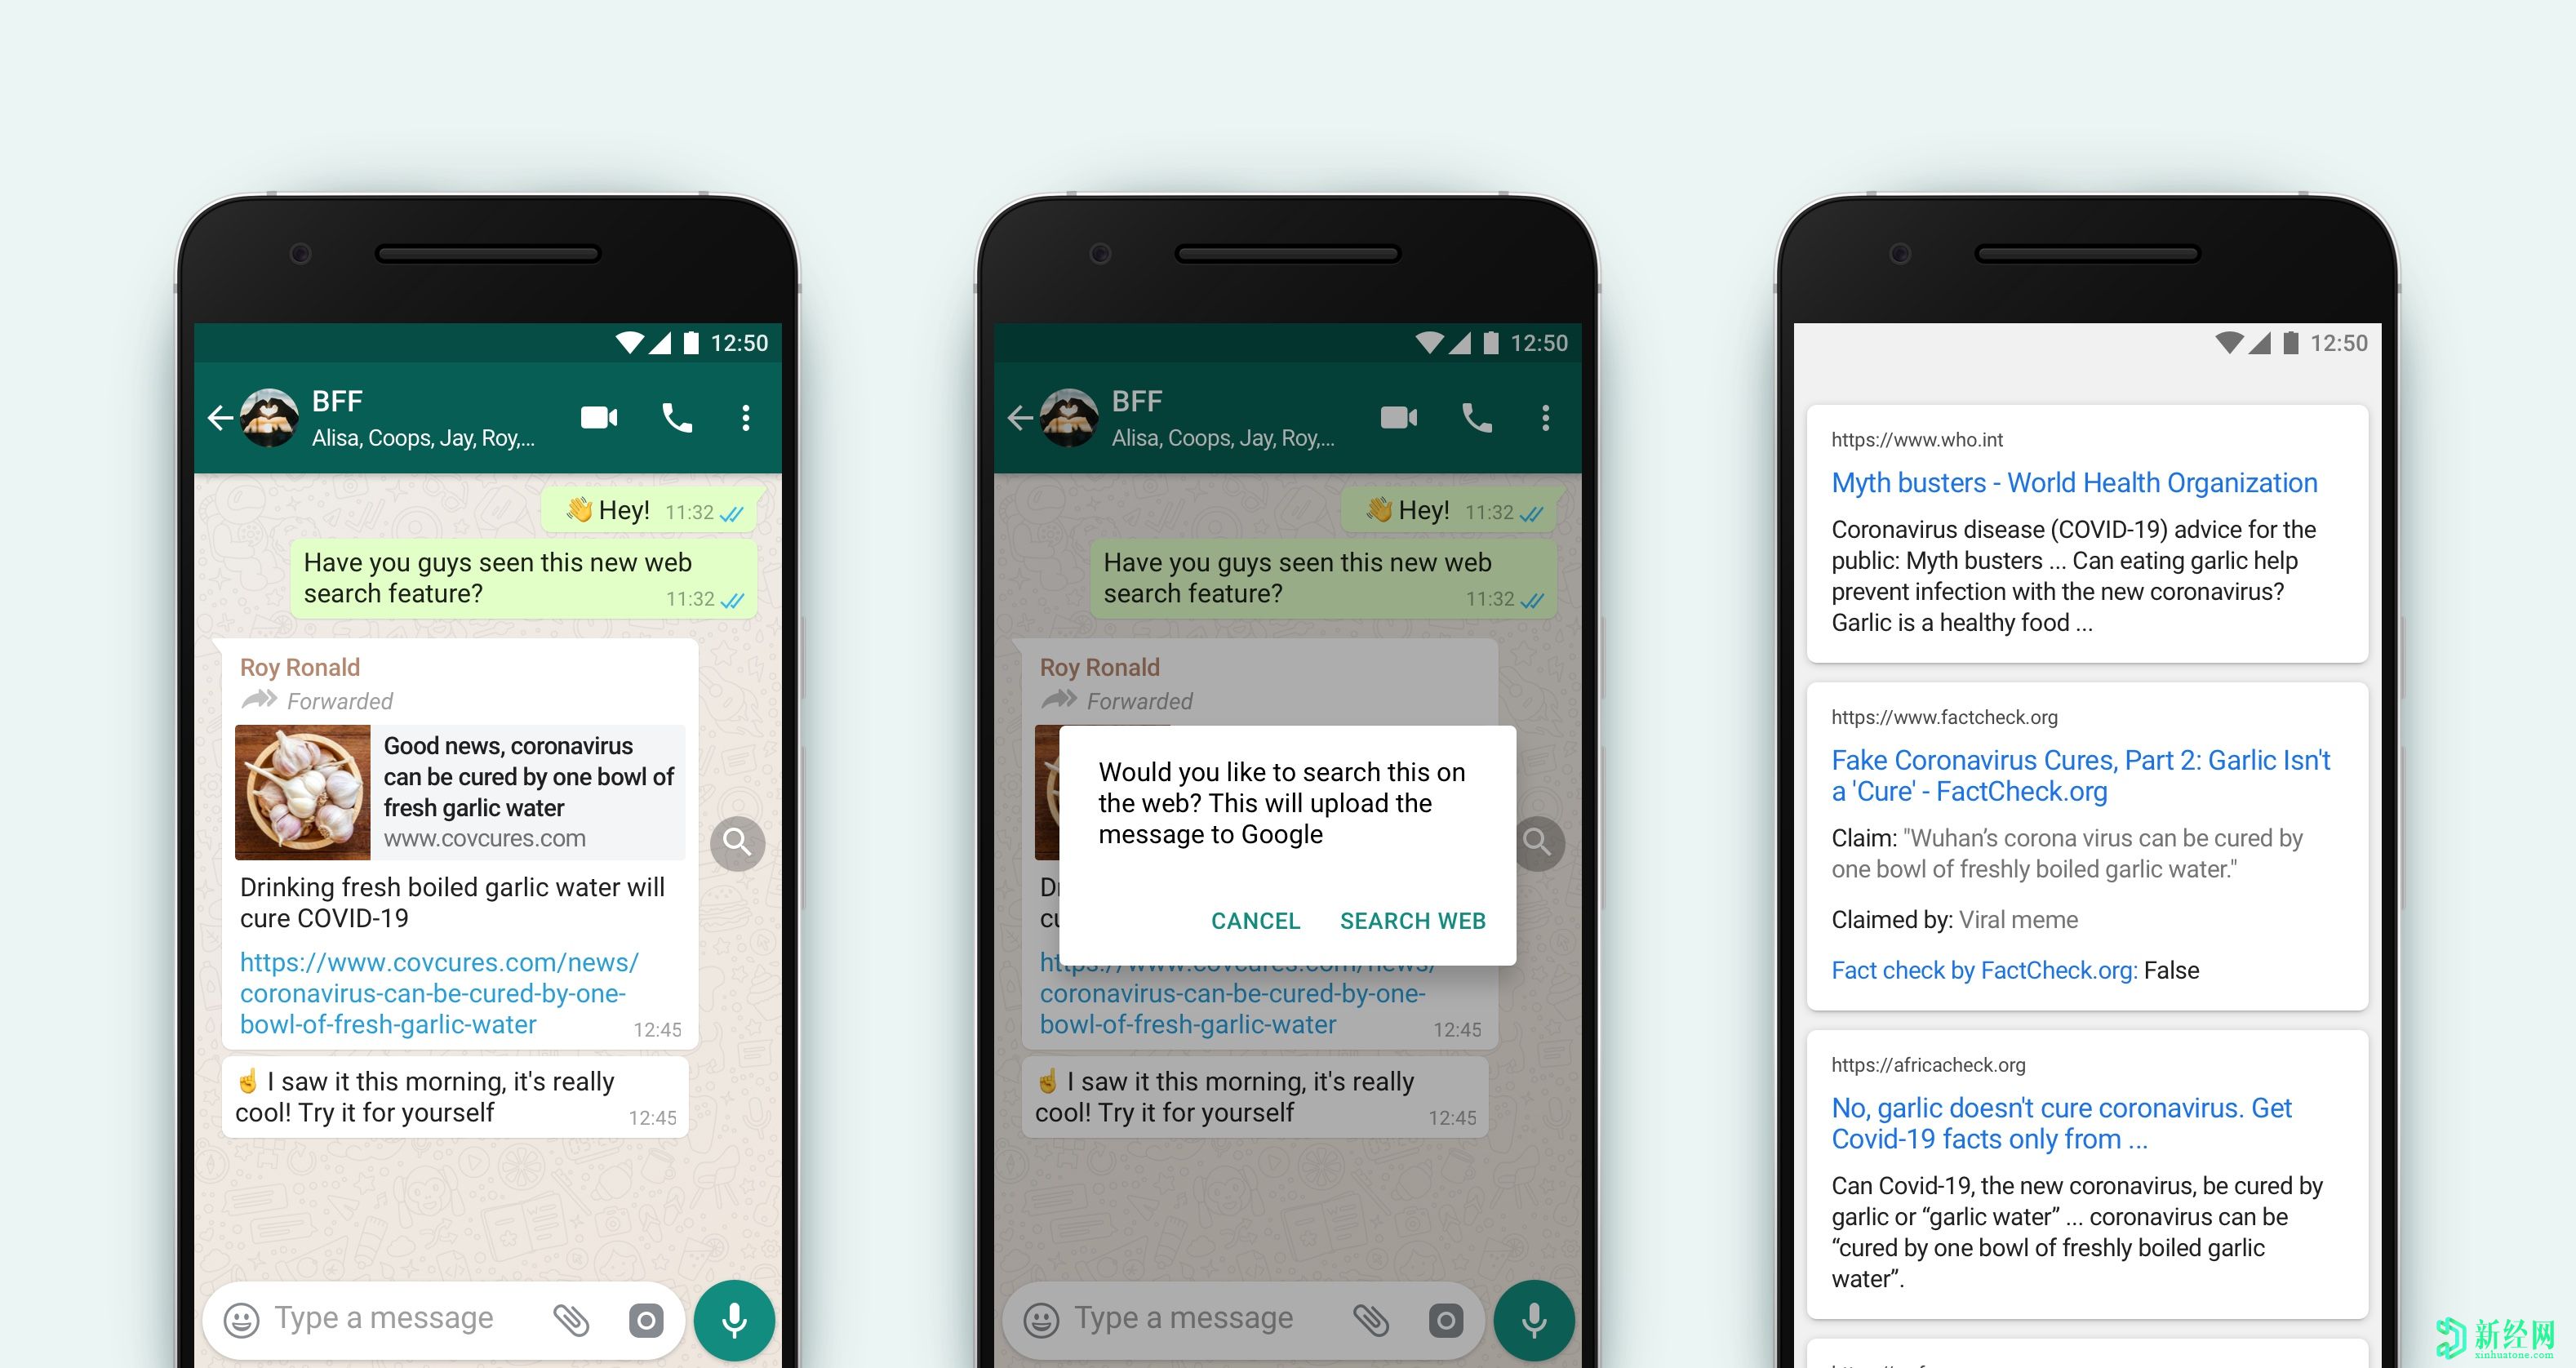Viewport: 2576px width, 1368px height.
Task: Tap WiFi signal icon in status bar
Action: 627,339
